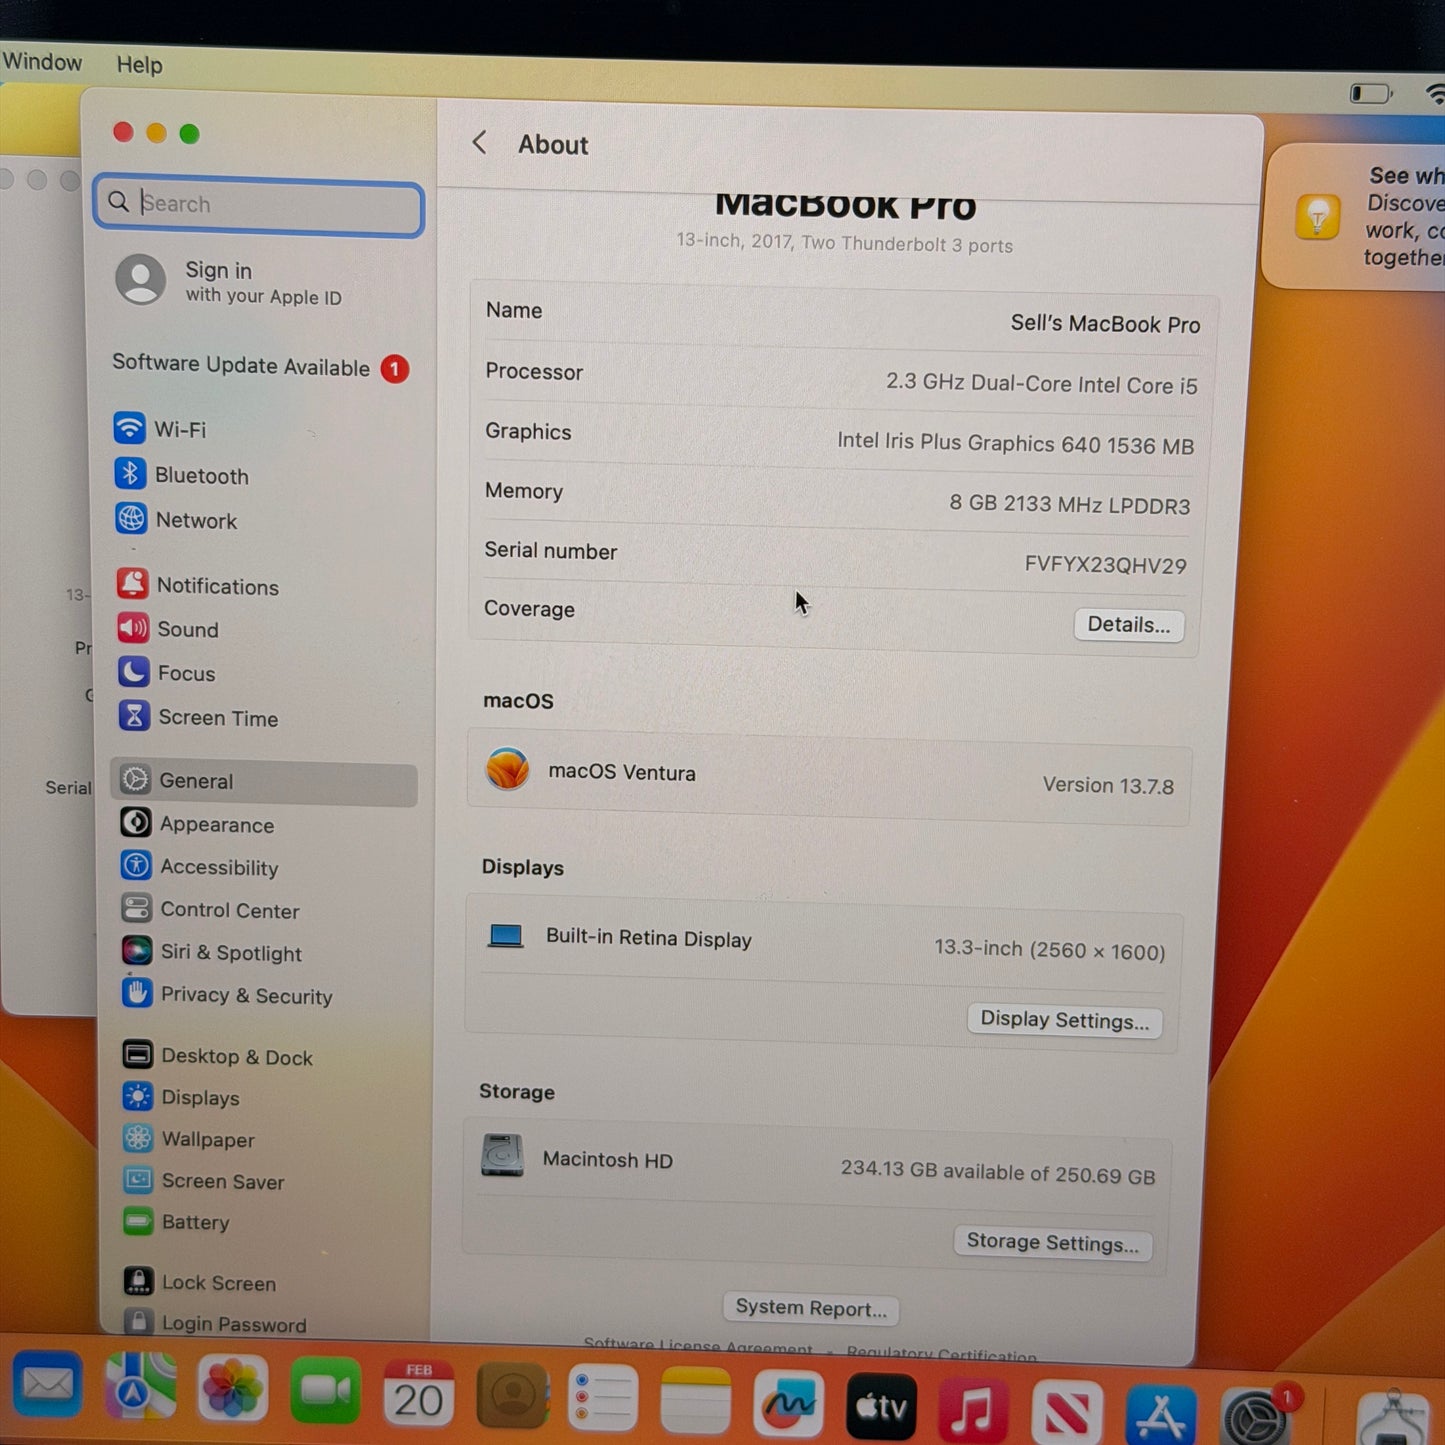Click Intel Iris Plus Graphics 640 value
Viewport: 1445px width, 1445px height.
[1016, 443]
